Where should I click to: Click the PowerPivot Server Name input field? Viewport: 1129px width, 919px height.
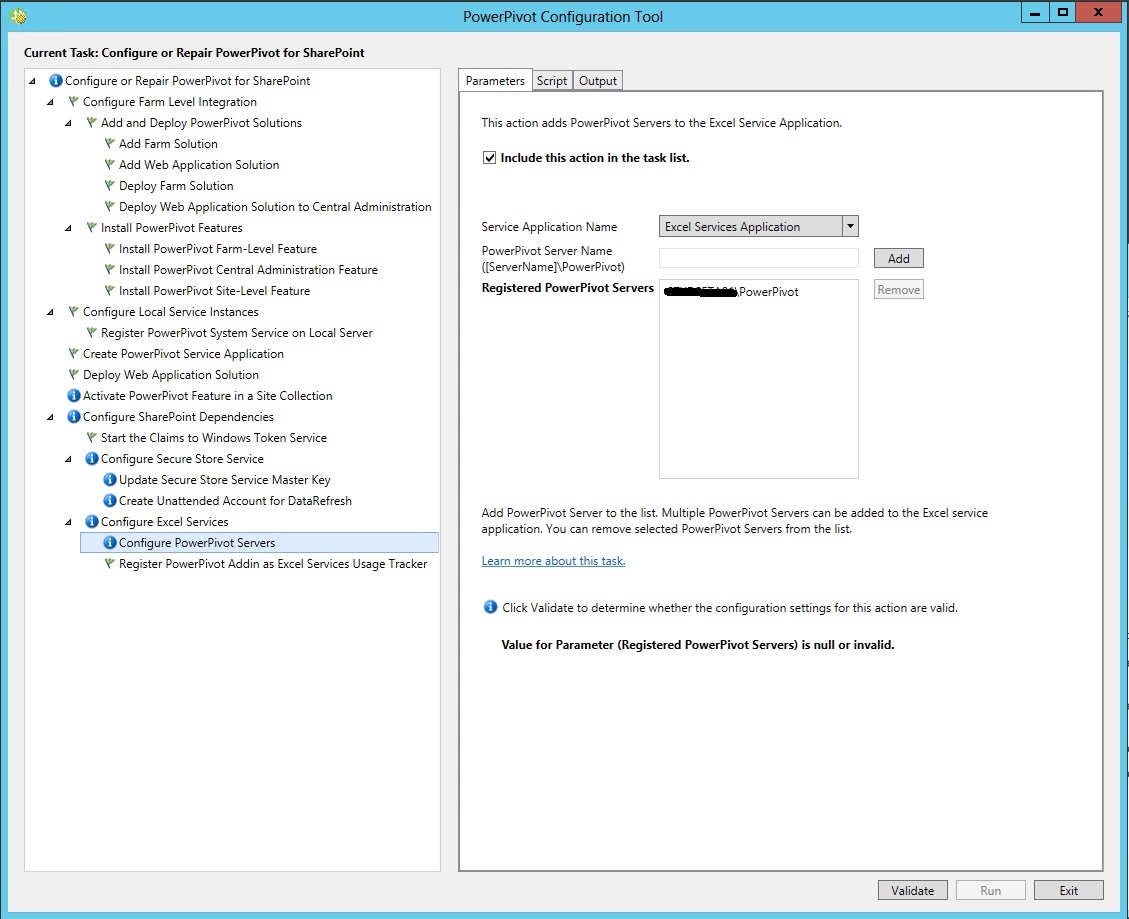point(758,257)
